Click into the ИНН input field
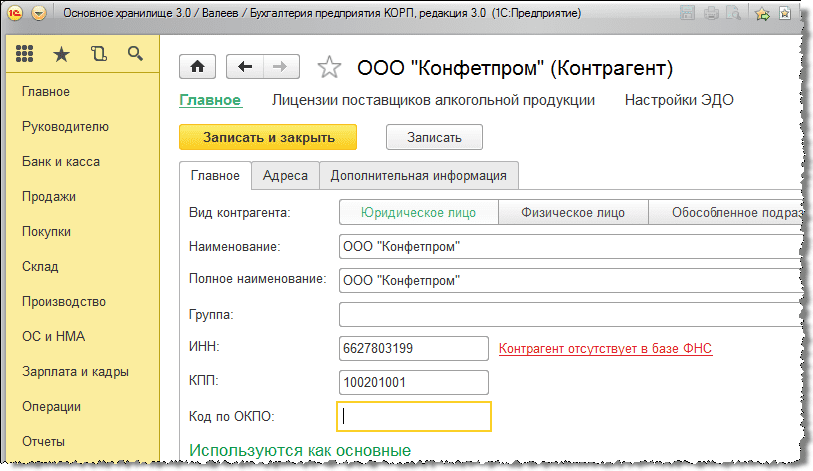 (x=413, y=348)
